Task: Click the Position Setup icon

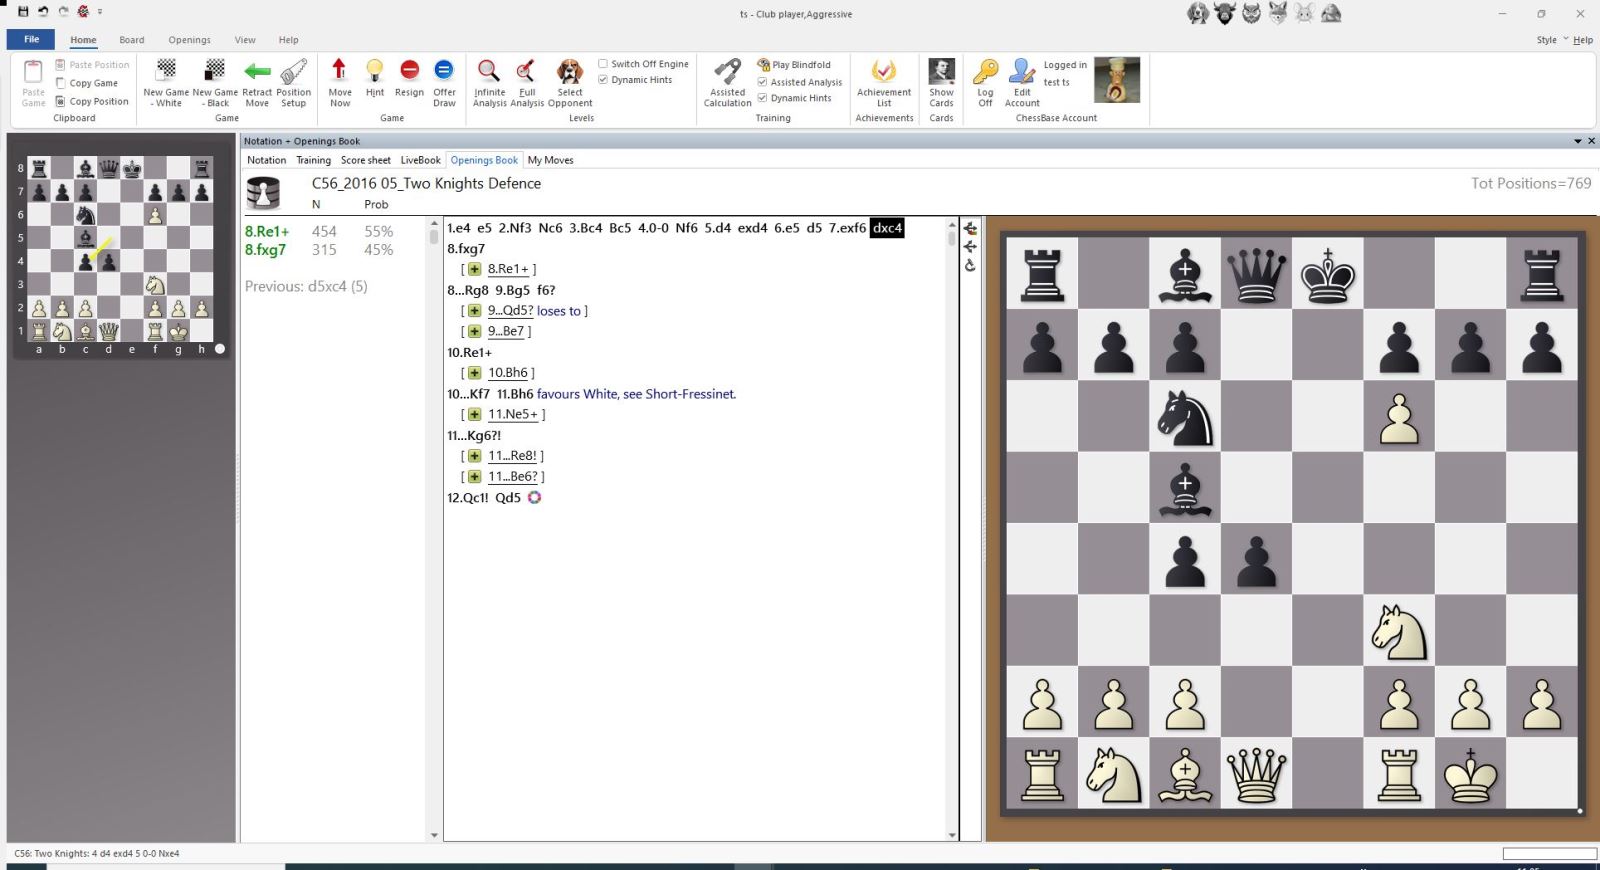Action: [x=293, y=72]
